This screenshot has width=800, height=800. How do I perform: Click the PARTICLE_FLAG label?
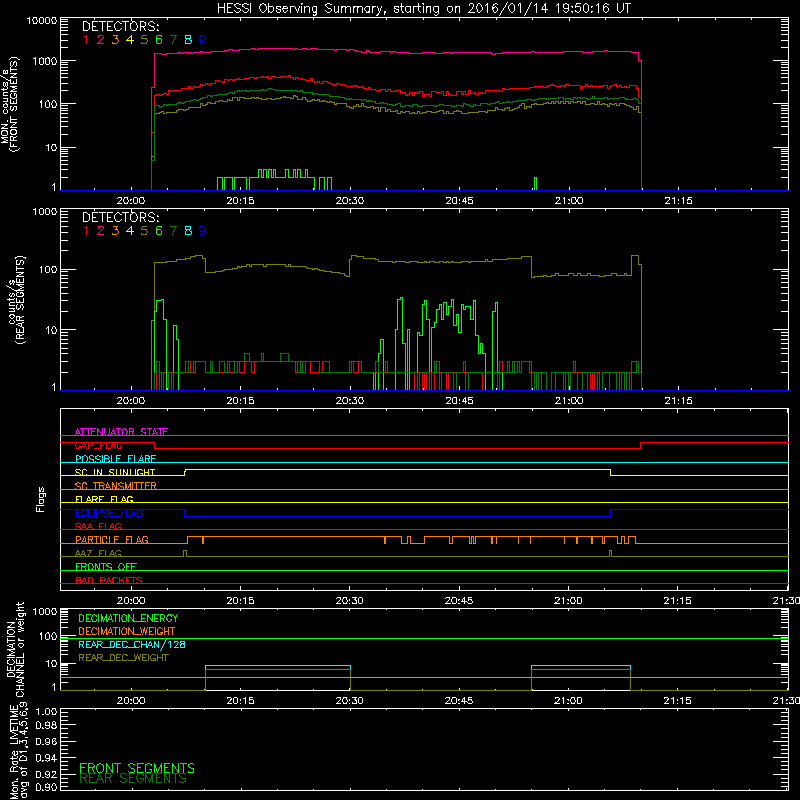pos(112,540)
